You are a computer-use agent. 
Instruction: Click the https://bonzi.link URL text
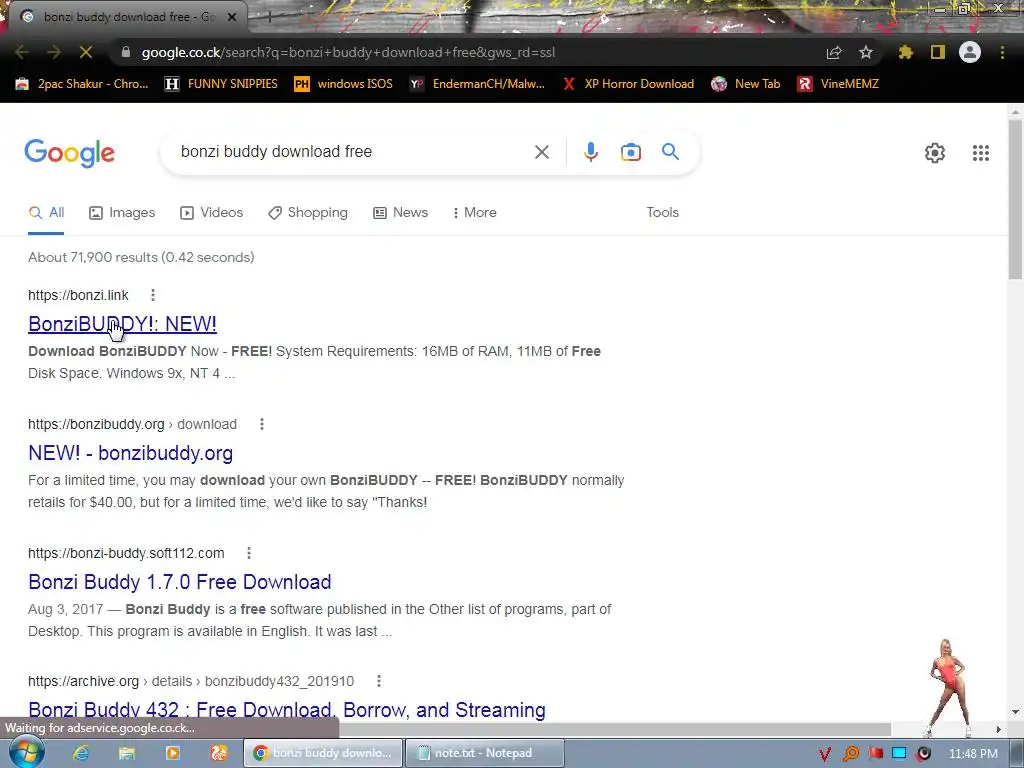[x=78, y=295]
